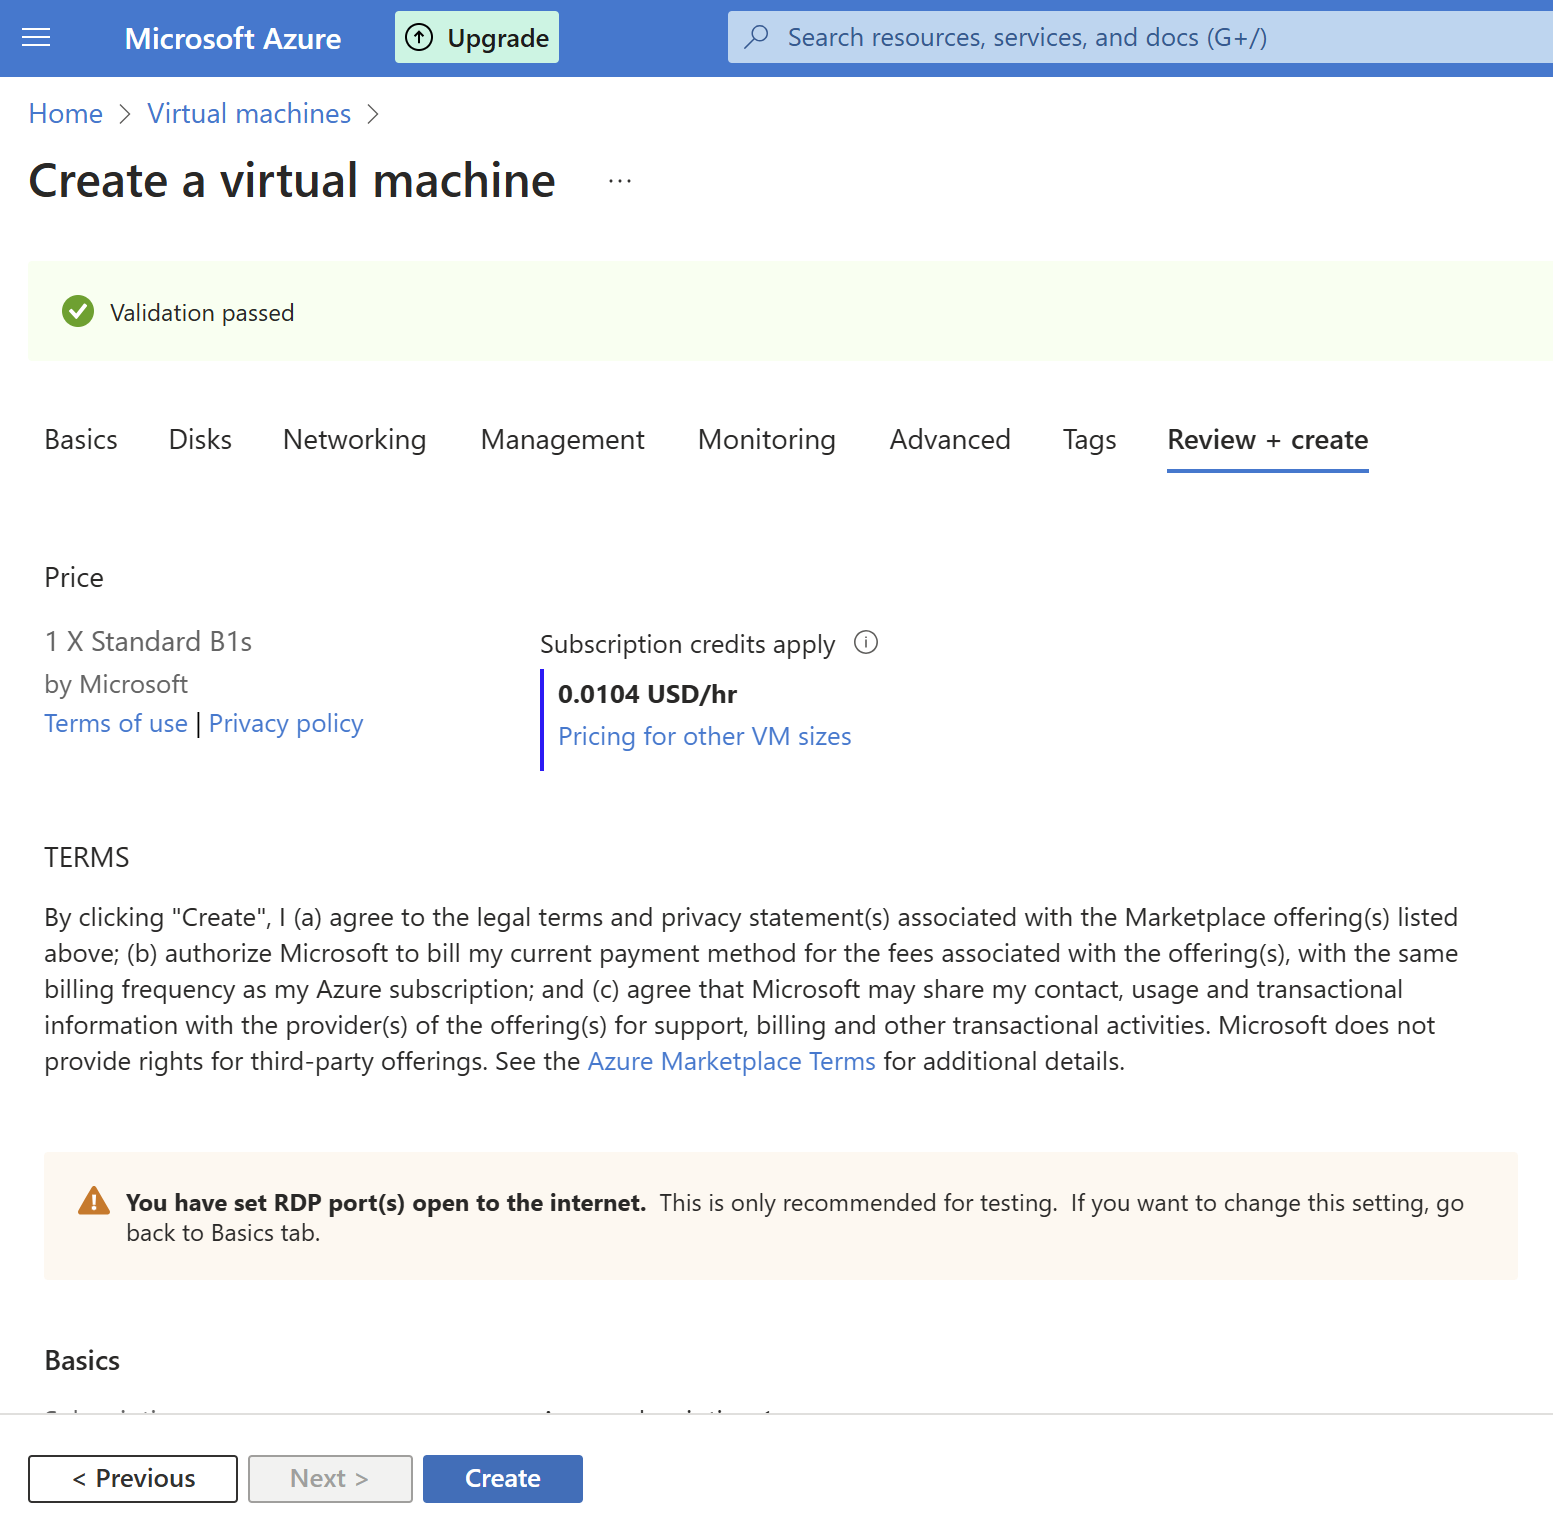1553x1535 pixels.
Task: Switch to the Basics tab
Action: coord(81,440)
